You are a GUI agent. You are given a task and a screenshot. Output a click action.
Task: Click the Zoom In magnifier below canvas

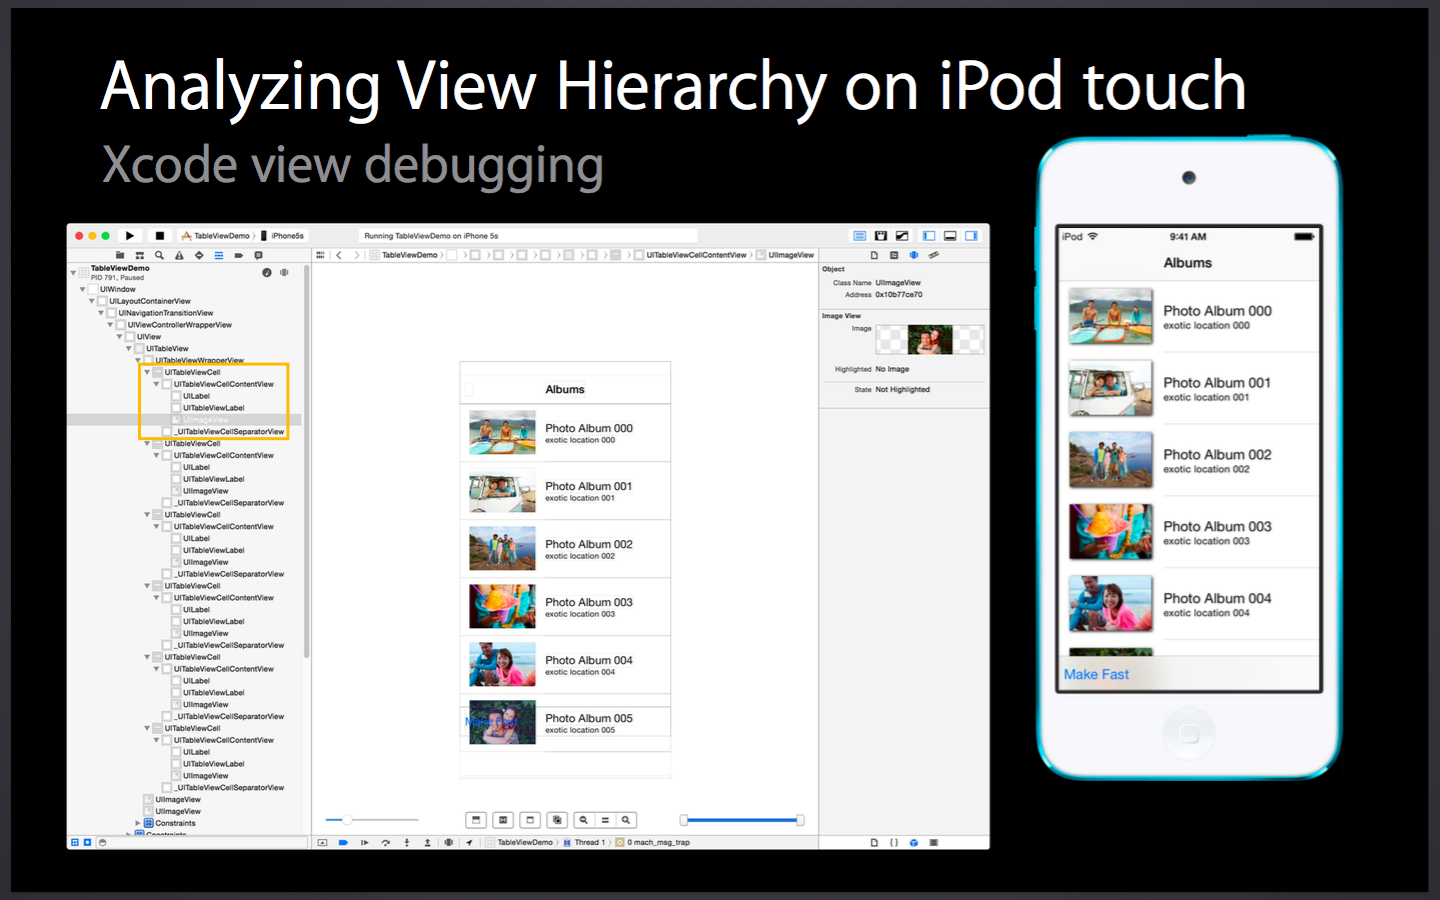(626, 820)
